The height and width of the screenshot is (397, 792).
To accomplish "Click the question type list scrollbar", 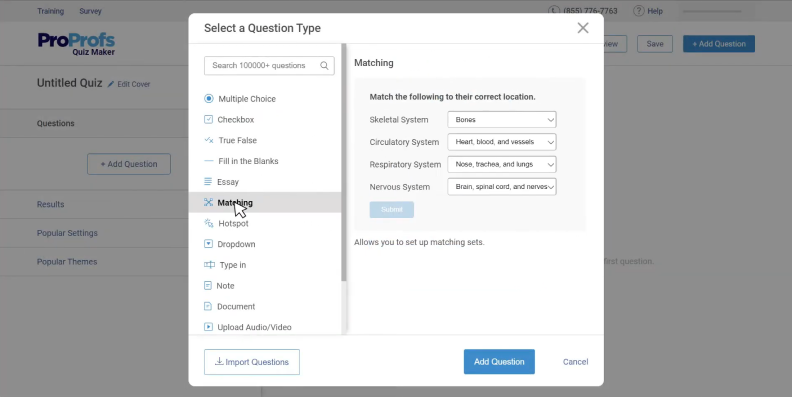I will pos(344,162).
